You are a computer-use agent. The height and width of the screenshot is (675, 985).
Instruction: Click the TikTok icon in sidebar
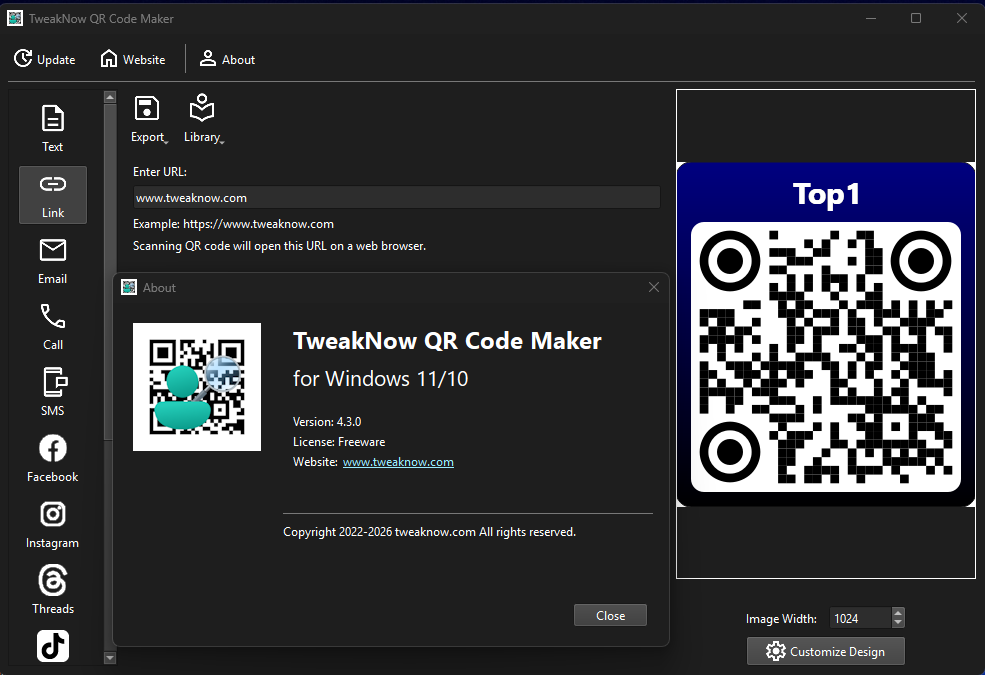pos(52,646)
